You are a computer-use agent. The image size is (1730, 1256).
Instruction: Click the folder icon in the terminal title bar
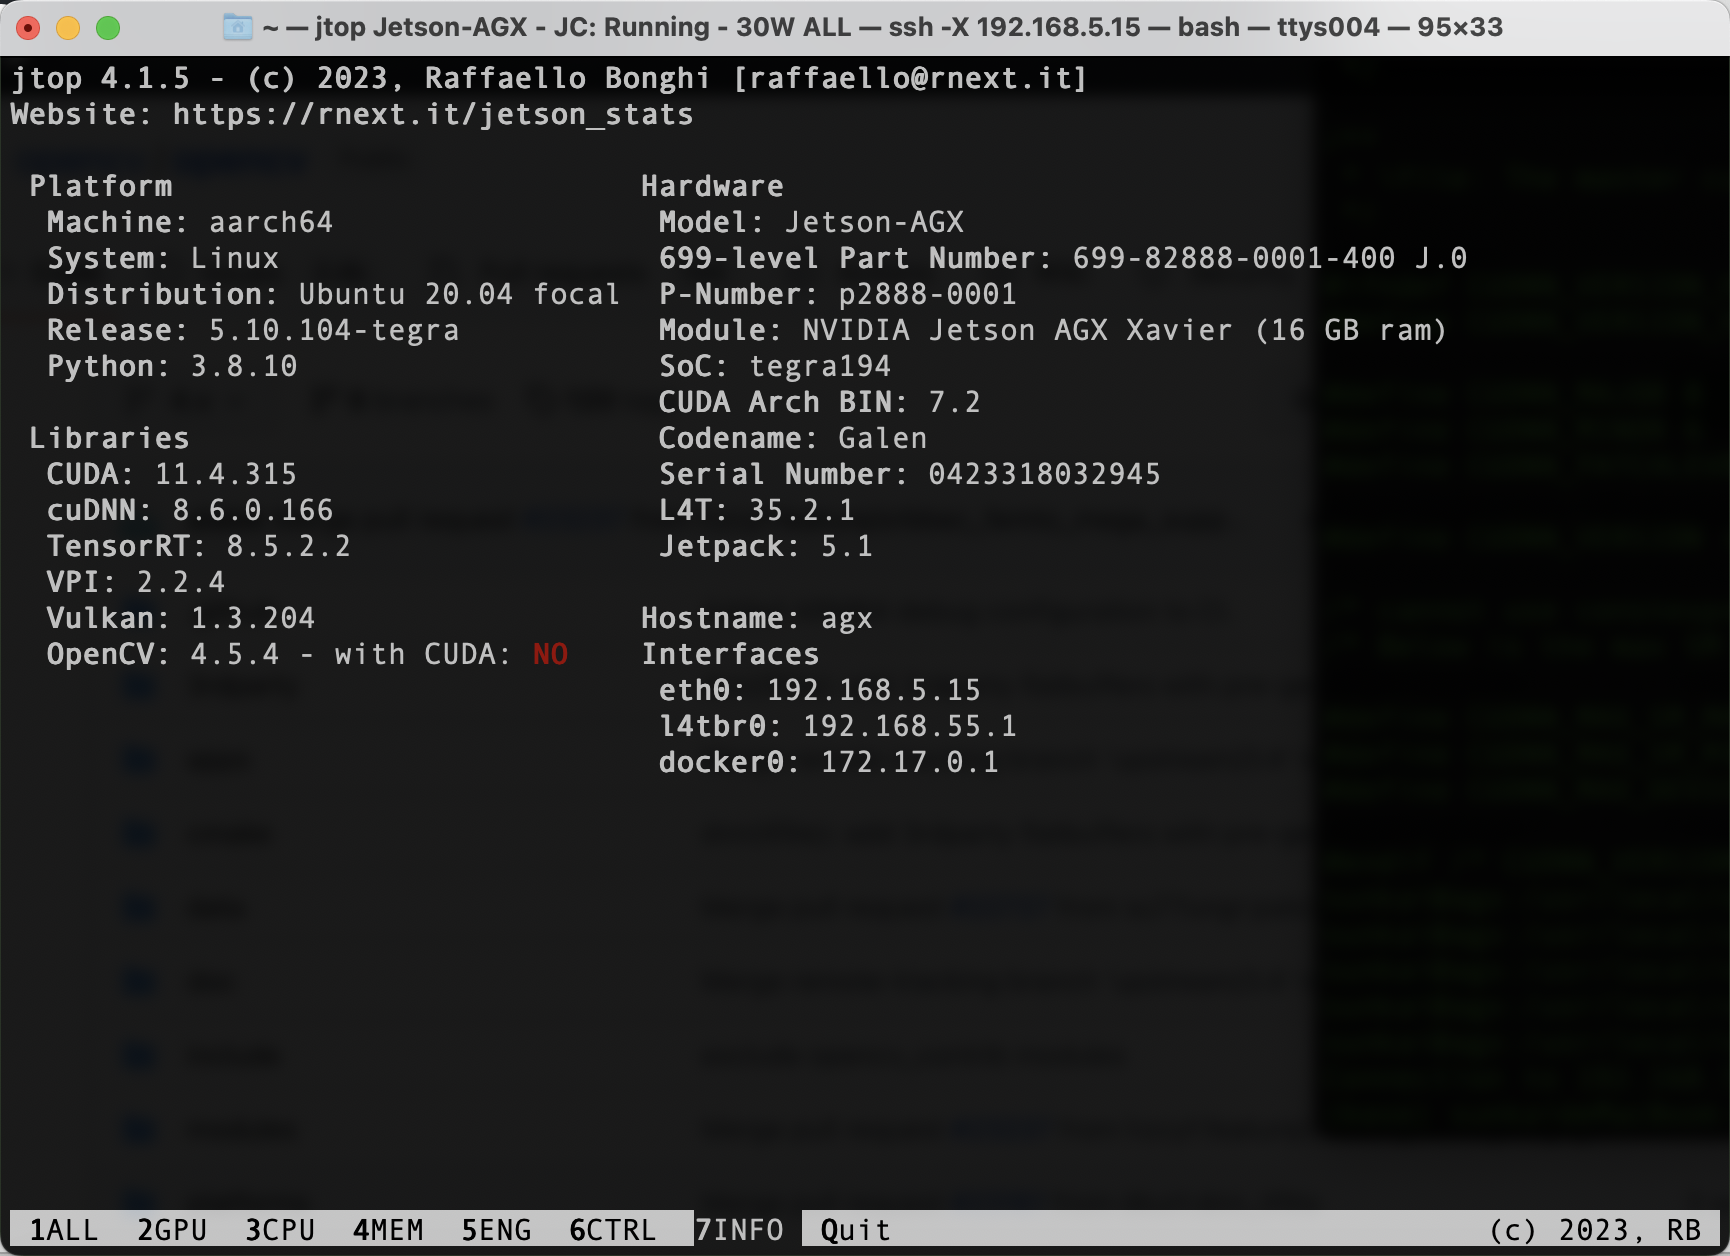237,27
